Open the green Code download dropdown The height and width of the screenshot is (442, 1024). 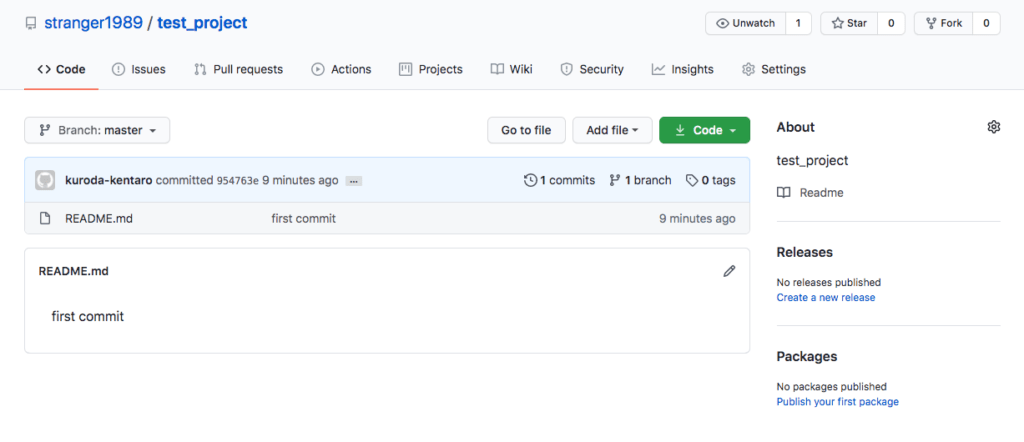coord(705,130)
